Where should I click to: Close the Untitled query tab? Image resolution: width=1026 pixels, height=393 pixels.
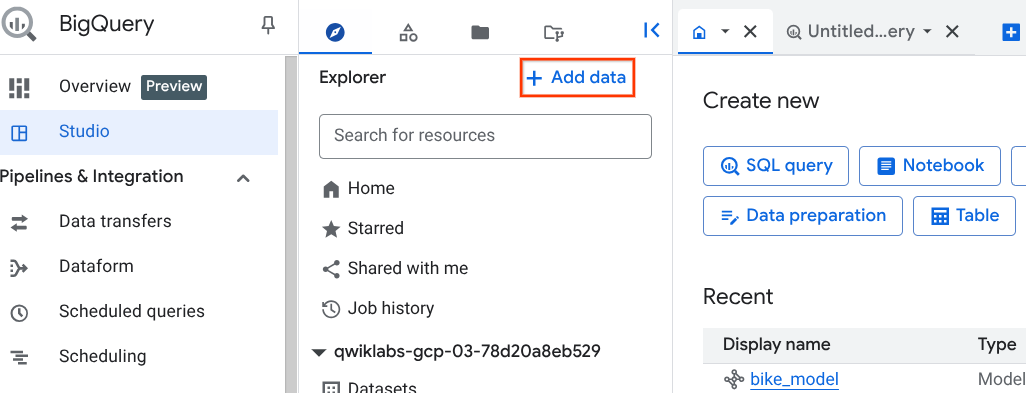(953, 31)
